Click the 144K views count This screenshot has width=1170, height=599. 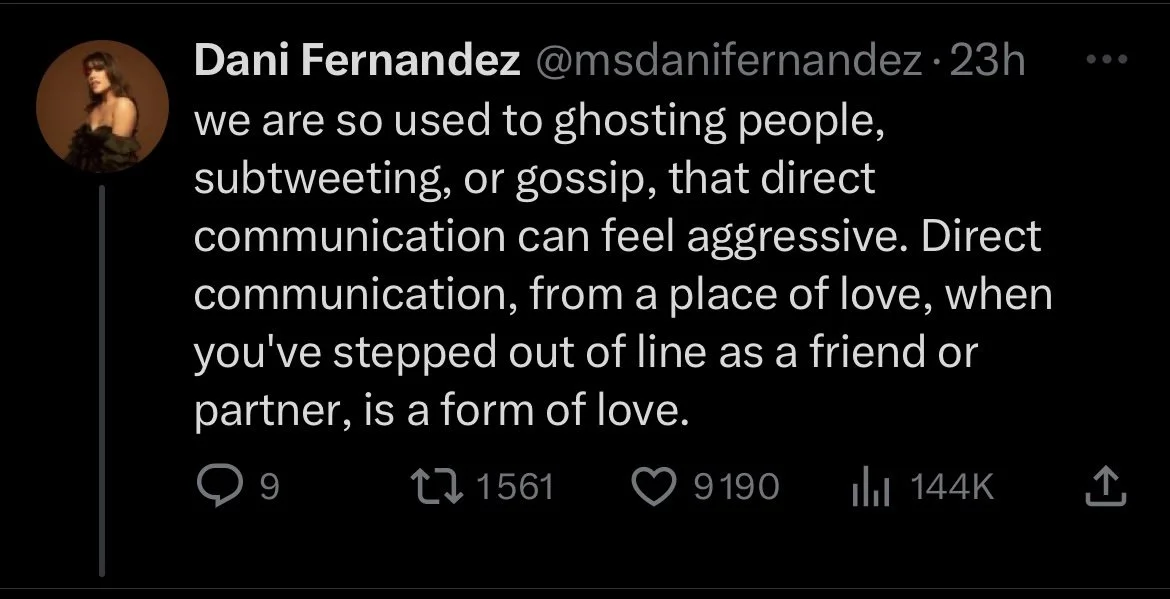tap(953, 487)
